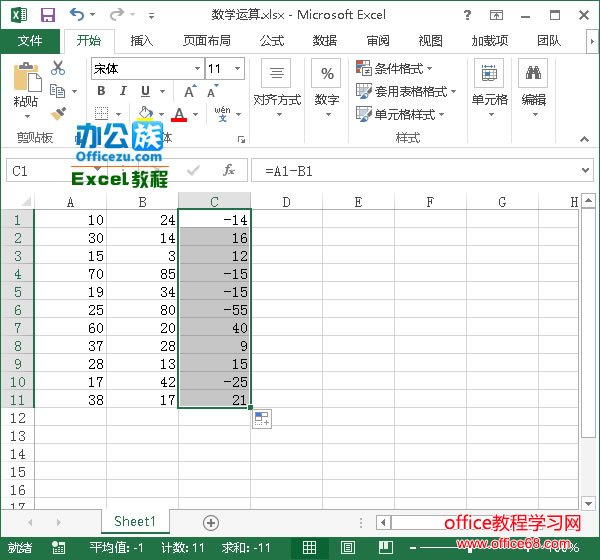Image resolution: width=600 pixels, height=560 pixels.
Task: Toggle Italic formatting
Action: [x=123, y=91]
